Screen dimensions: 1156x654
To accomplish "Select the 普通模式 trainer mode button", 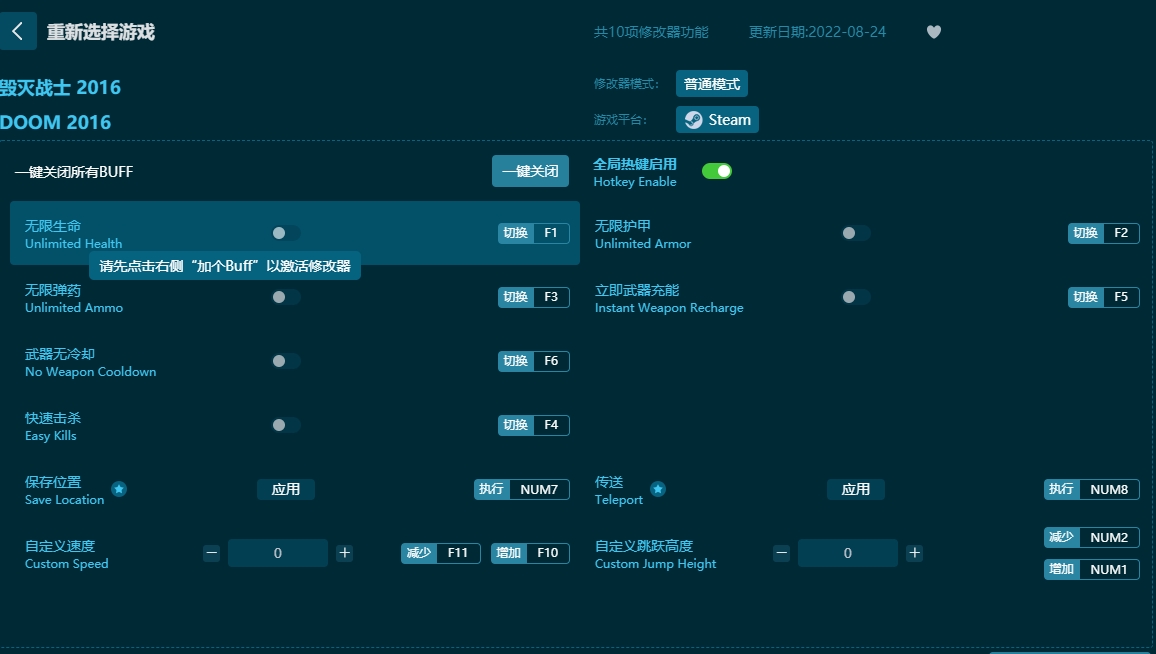I will (711, 83).
